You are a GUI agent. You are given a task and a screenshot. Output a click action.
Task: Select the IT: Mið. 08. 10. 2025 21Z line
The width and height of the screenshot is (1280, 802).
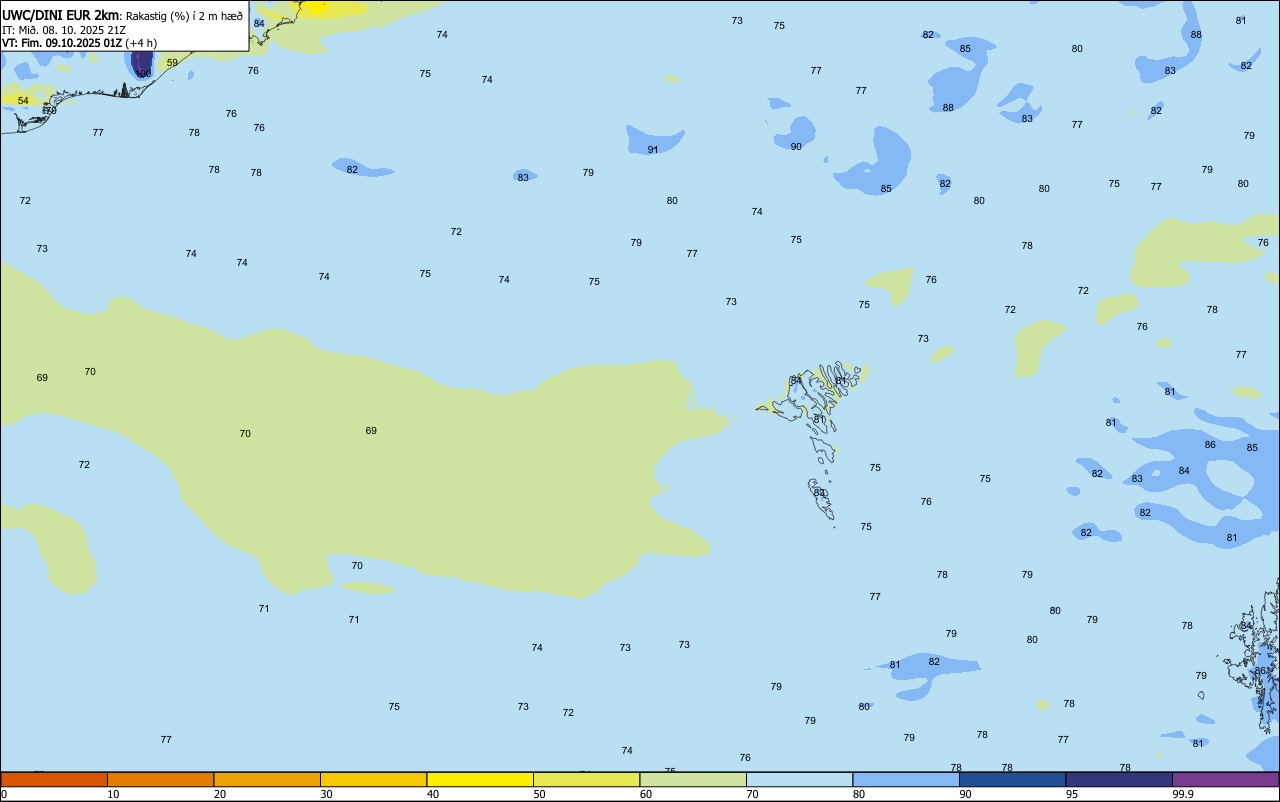[x=64, y=30]
